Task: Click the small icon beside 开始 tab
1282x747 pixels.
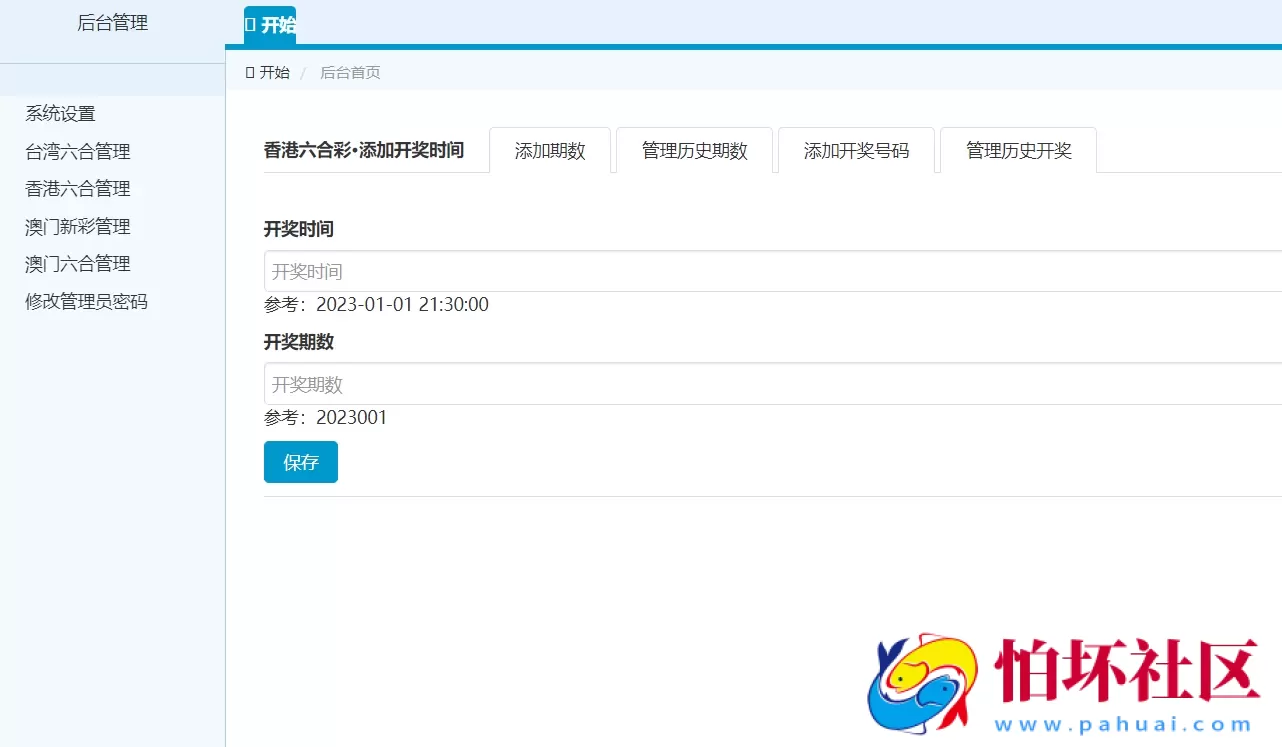Action: point(250,26)
